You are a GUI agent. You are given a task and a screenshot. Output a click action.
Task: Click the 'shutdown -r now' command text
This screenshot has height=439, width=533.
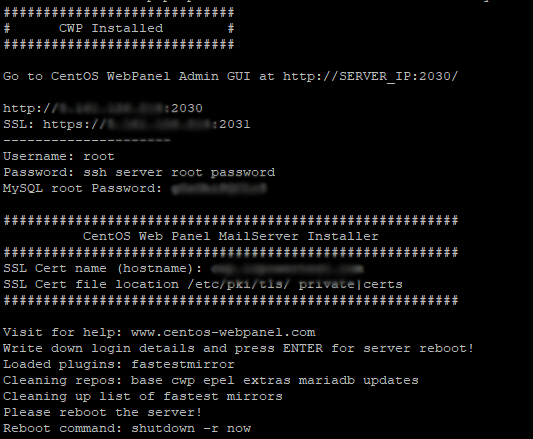(191, 428)
